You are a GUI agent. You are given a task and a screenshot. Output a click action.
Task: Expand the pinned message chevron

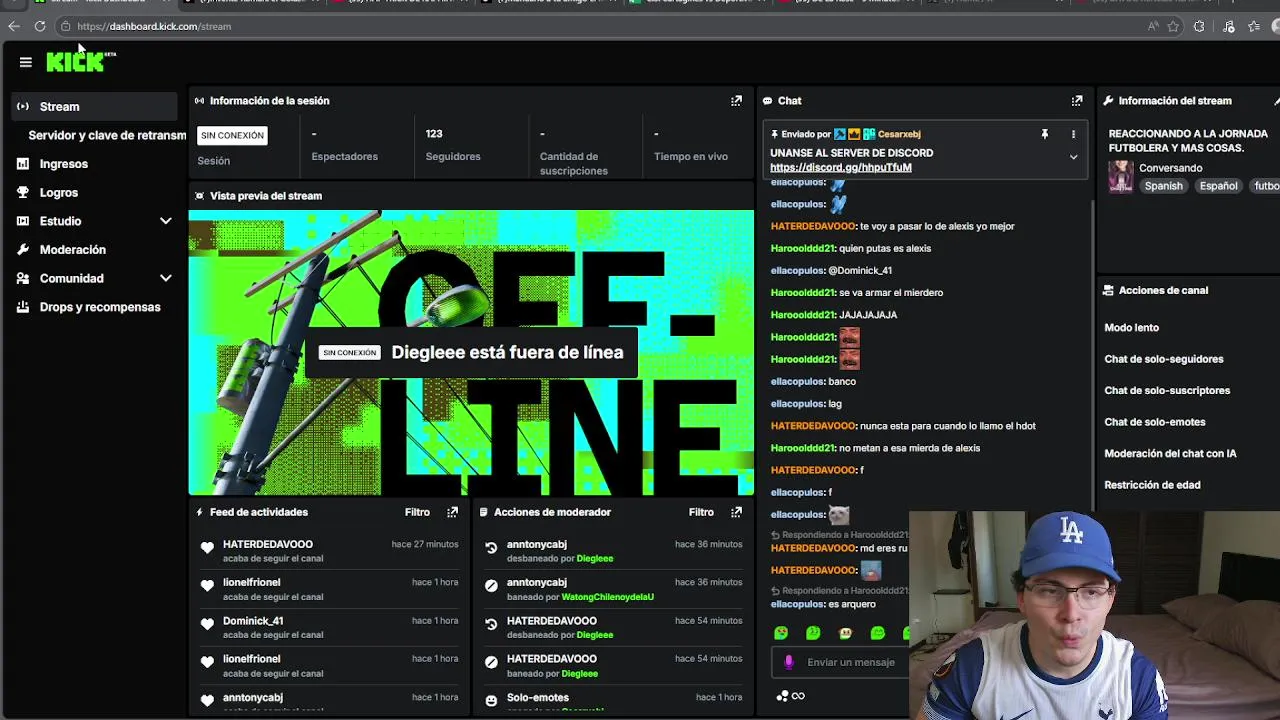point(1073,157)
